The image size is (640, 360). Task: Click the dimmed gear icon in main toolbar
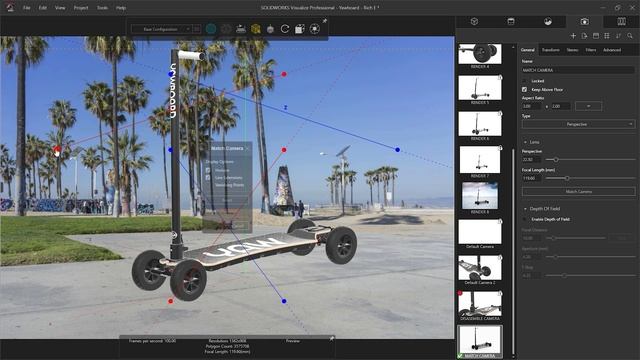point(226,29)
